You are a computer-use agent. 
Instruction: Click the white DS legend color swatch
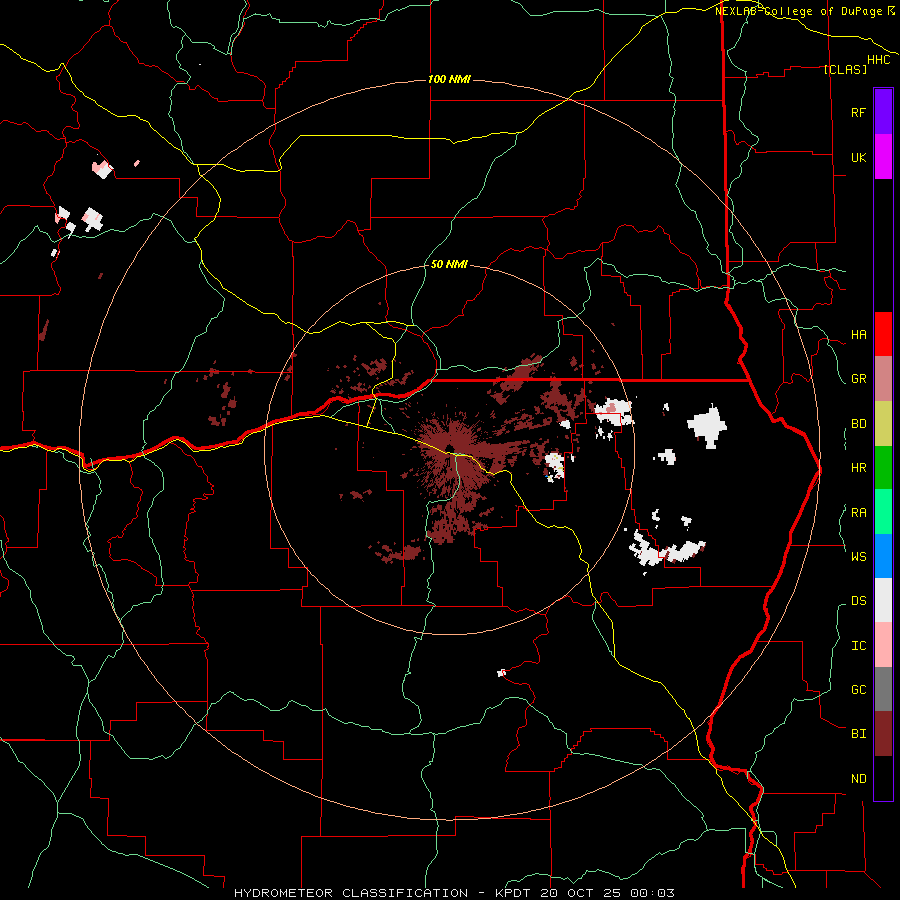click(883, 600)
